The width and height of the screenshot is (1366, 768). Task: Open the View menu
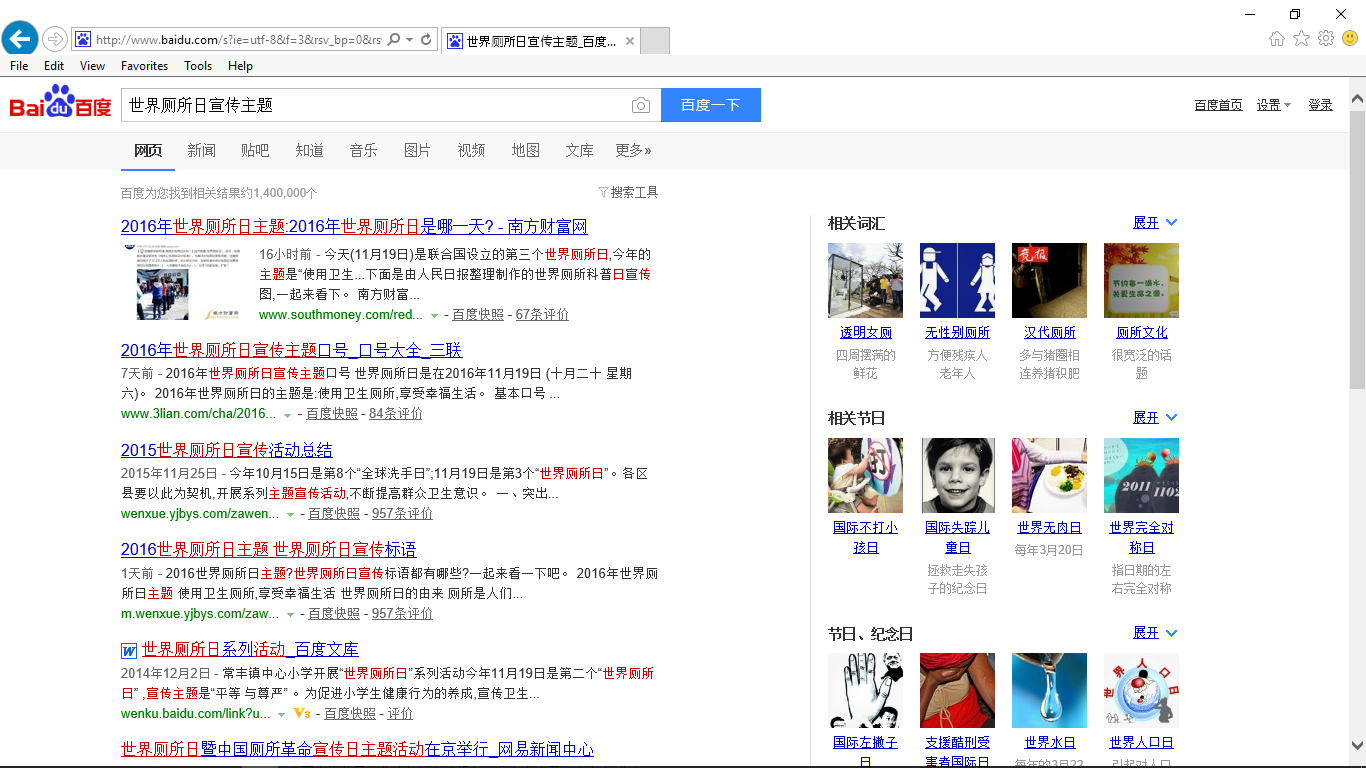(92, 66)
